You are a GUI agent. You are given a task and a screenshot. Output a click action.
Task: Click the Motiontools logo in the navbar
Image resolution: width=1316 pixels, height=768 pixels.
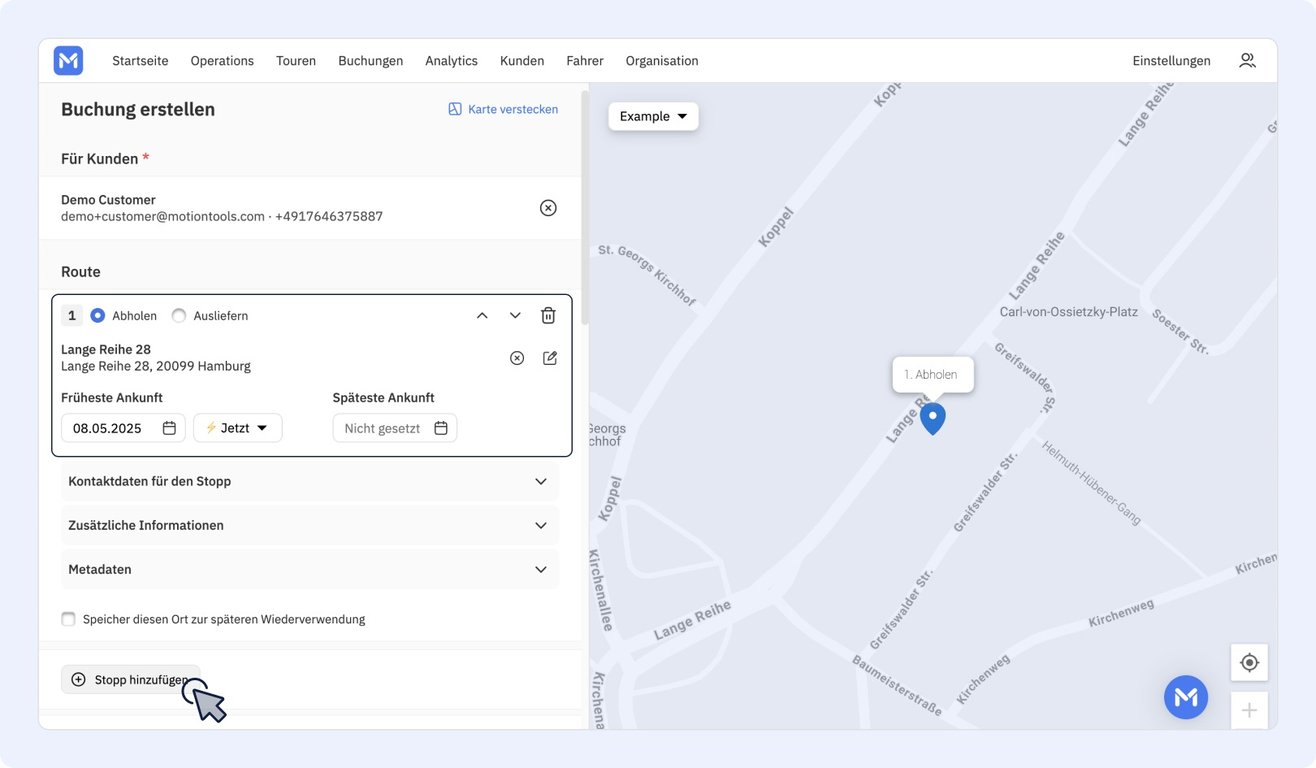[68, 61]
